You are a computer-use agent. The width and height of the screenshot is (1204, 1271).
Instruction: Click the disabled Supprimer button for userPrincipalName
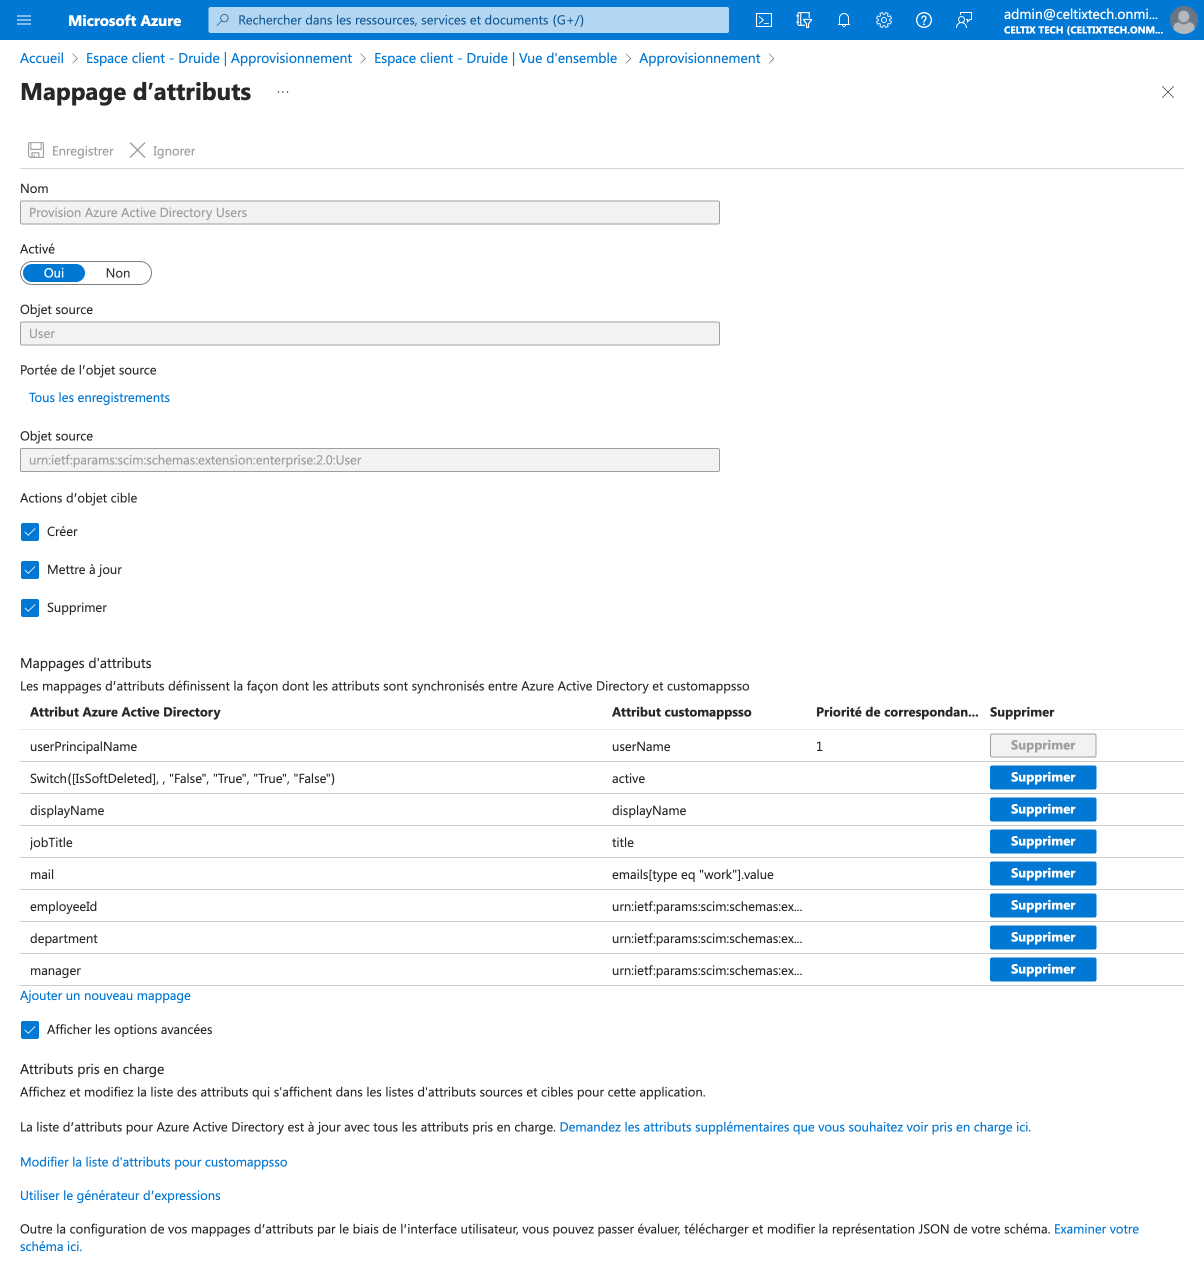coord(1043,746)
